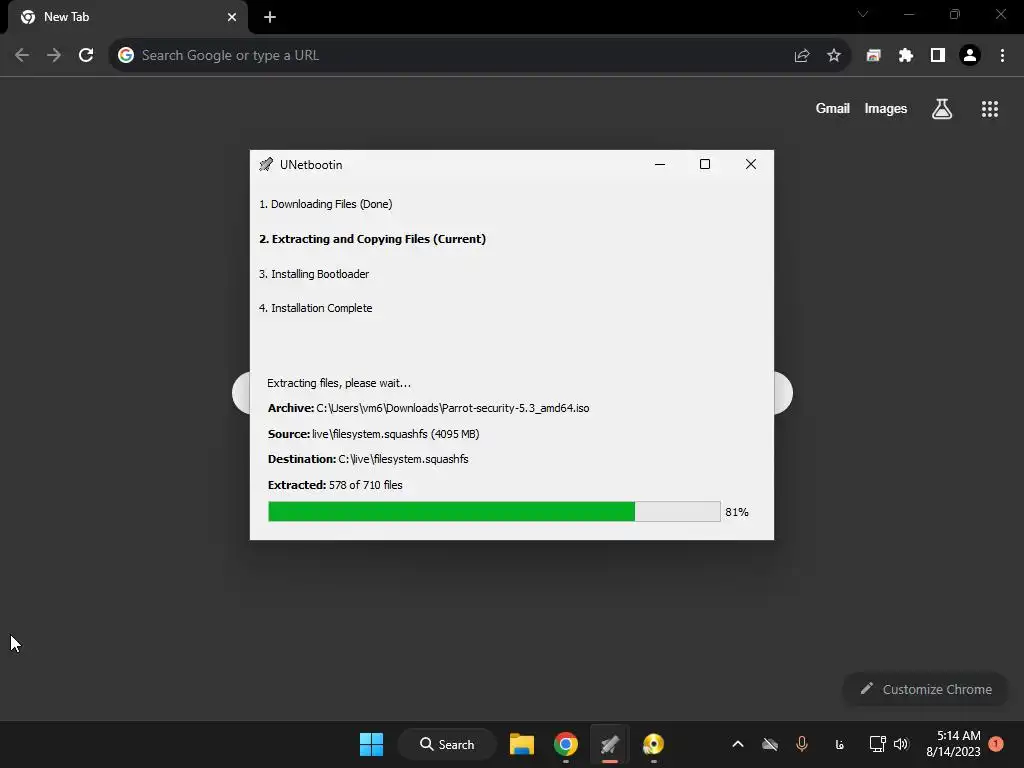Click UNetbootin icon in taskbar
Viewport: 1024px width, 768px height.
point(609,744)
